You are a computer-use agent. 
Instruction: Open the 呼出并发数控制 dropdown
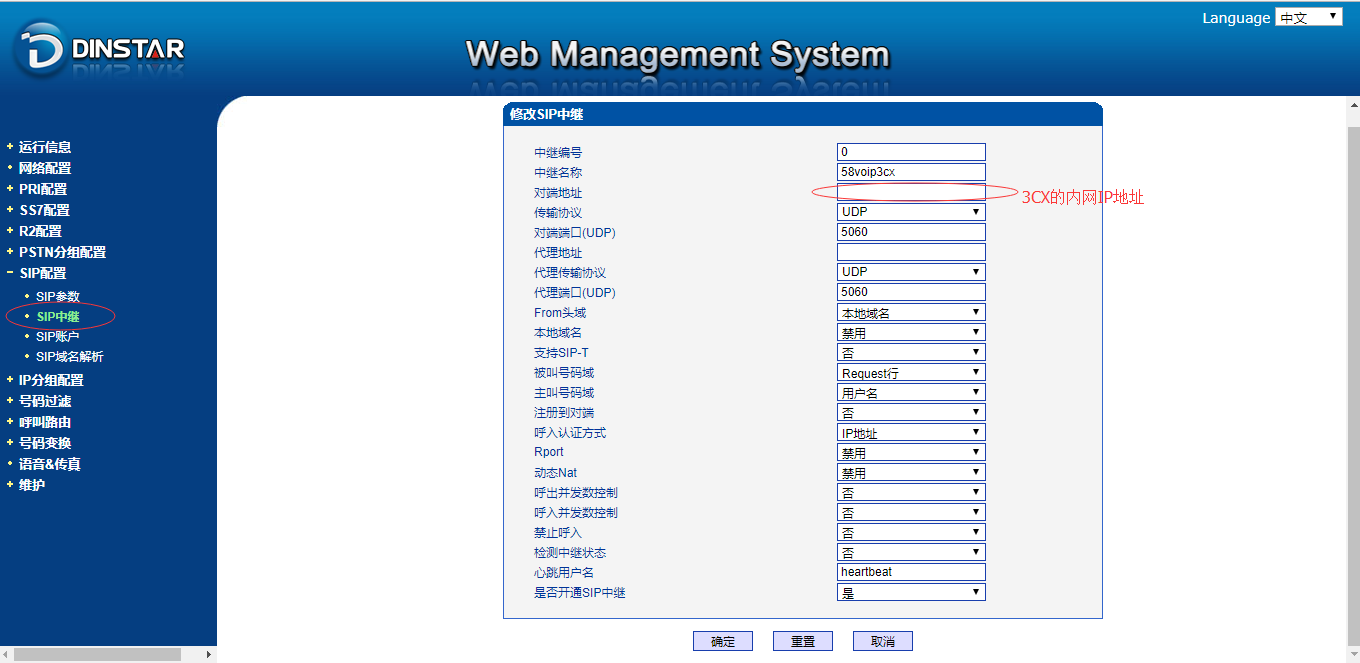(911, 492)
